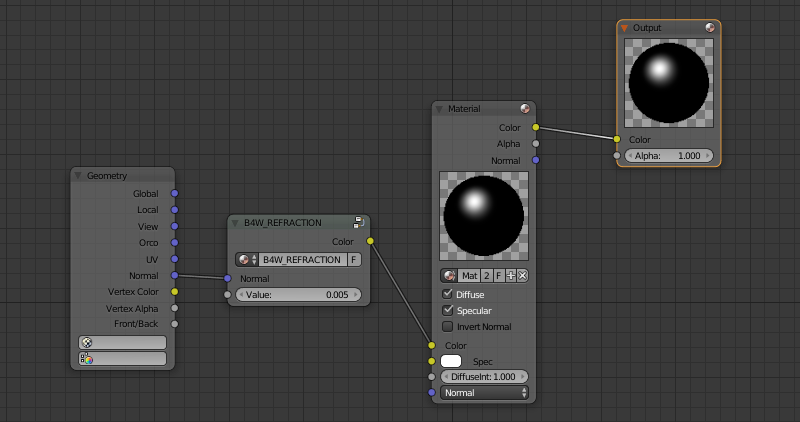Click the Output node preview toggle icon
800x422 pixels.
(x=710, y=28)
